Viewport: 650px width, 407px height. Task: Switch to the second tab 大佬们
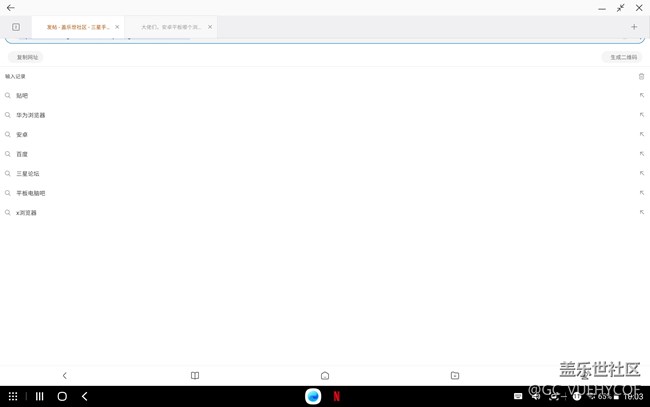[x=170, y=27]
